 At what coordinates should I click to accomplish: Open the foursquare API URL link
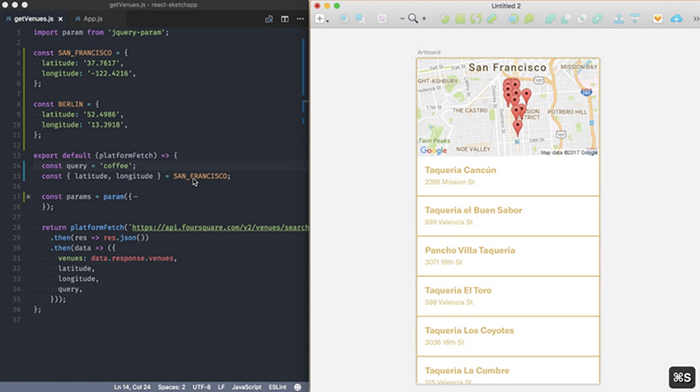220,227
